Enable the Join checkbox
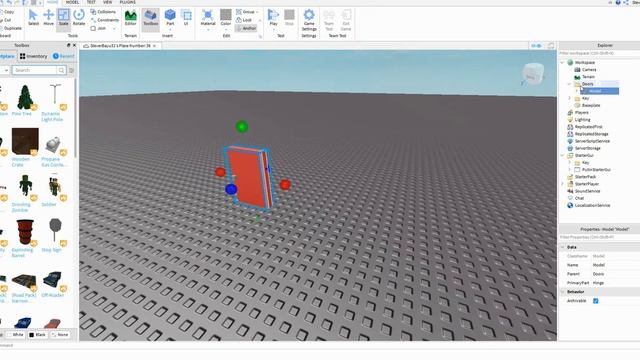 pyautogui.click(x=93, y=29)
